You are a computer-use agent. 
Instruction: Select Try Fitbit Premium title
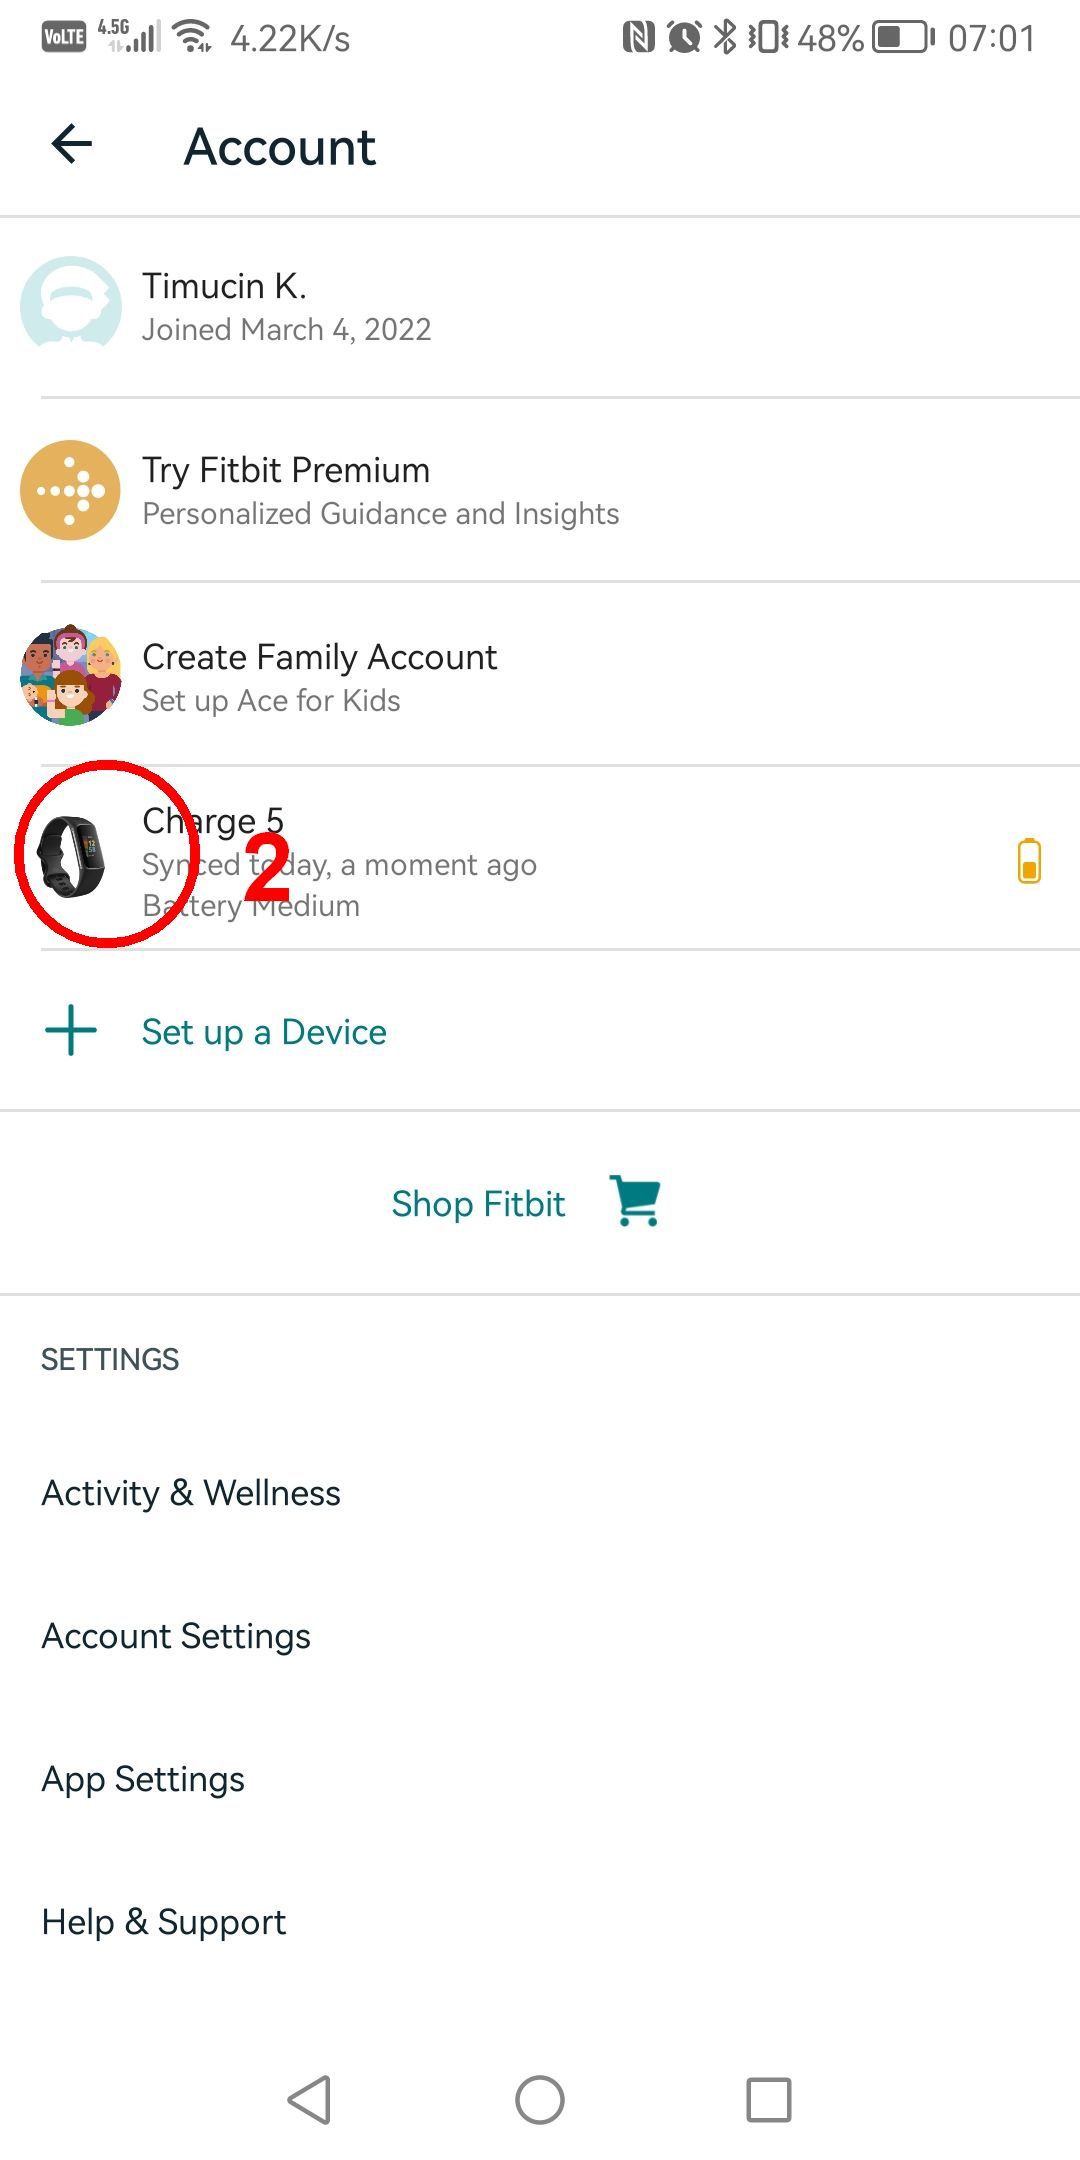286,470
